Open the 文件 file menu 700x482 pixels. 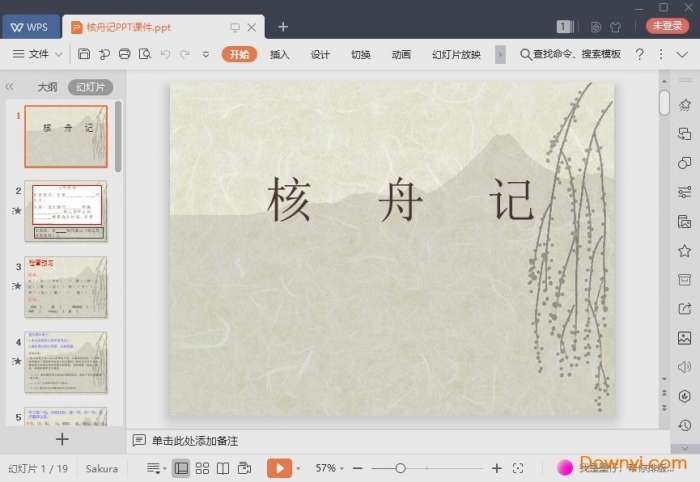[x=30, y=54]
